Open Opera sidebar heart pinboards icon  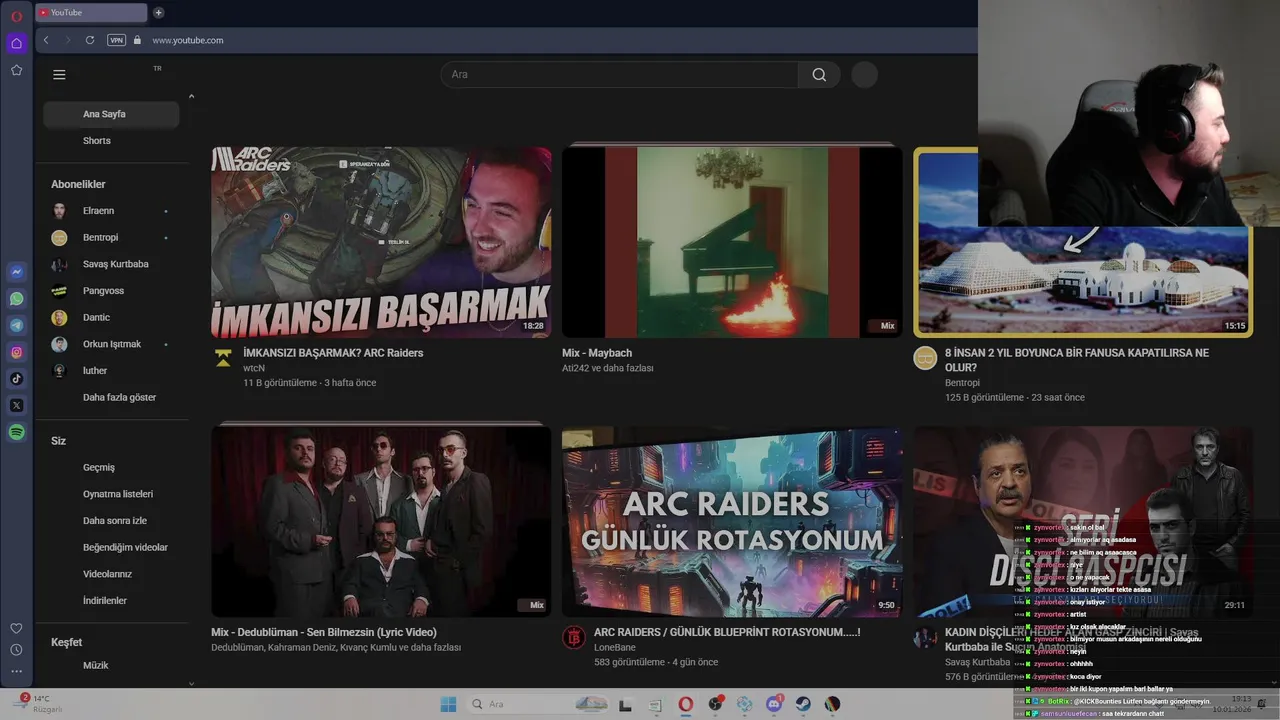click(x=16, y=628)
